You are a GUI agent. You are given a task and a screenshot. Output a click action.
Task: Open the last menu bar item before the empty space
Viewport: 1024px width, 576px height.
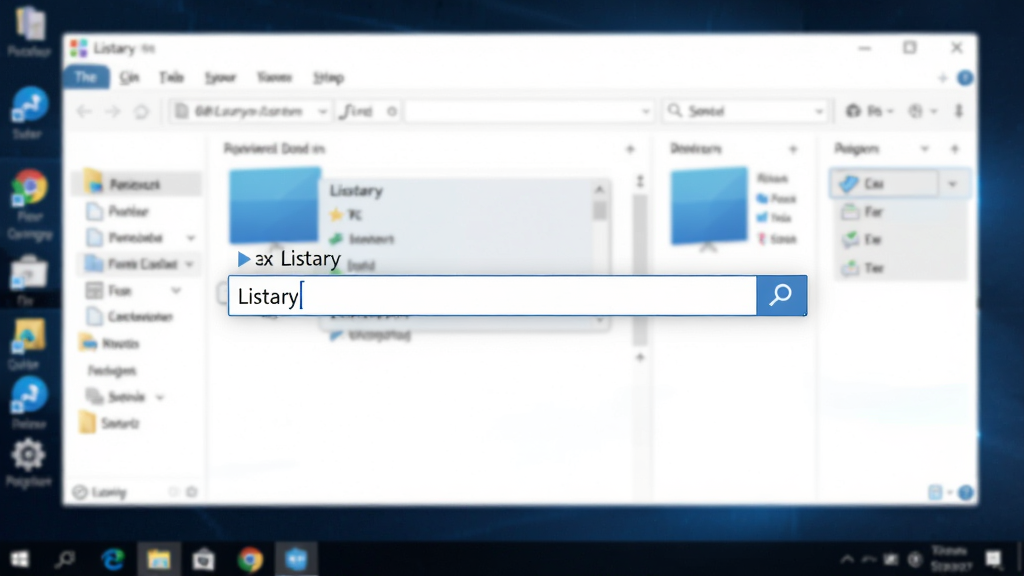click(328, 78)
